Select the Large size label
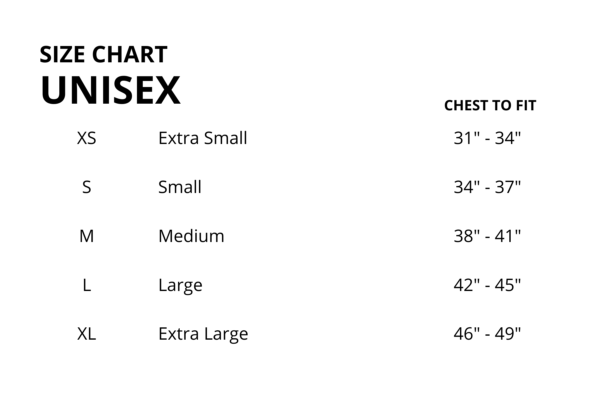This screenshot has width=600, height=400. 180,286
